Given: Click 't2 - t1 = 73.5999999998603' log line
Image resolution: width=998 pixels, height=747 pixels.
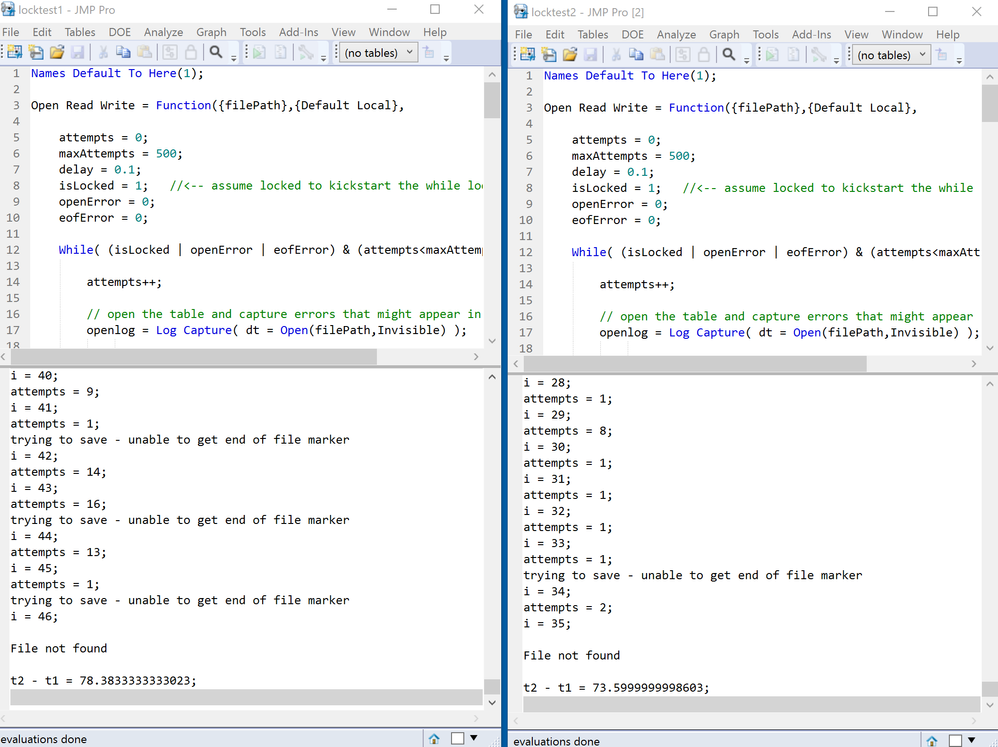Looking at the screenshot, I should pos(616,687).
